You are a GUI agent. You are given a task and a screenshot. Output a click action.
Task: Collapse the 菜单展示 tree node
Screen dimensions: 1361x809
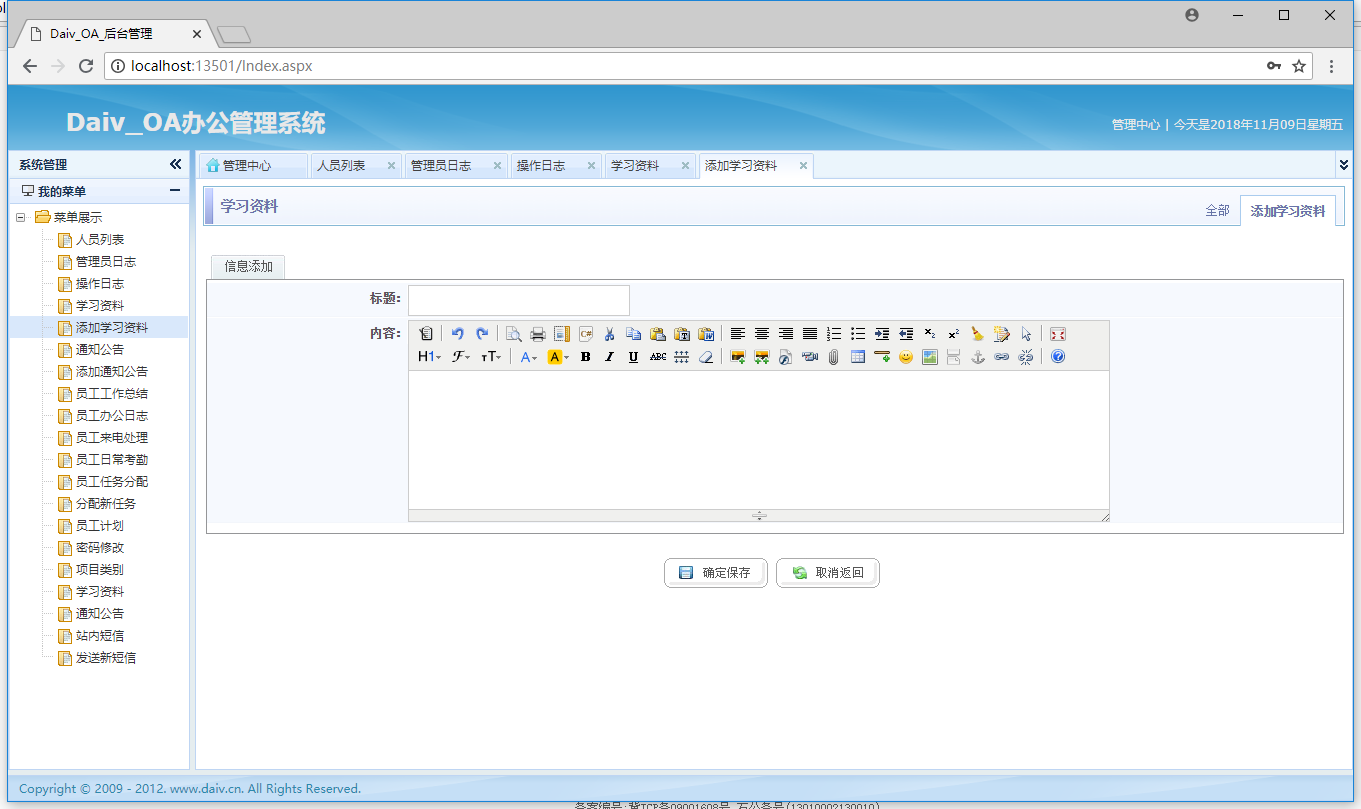click(20, 218)
